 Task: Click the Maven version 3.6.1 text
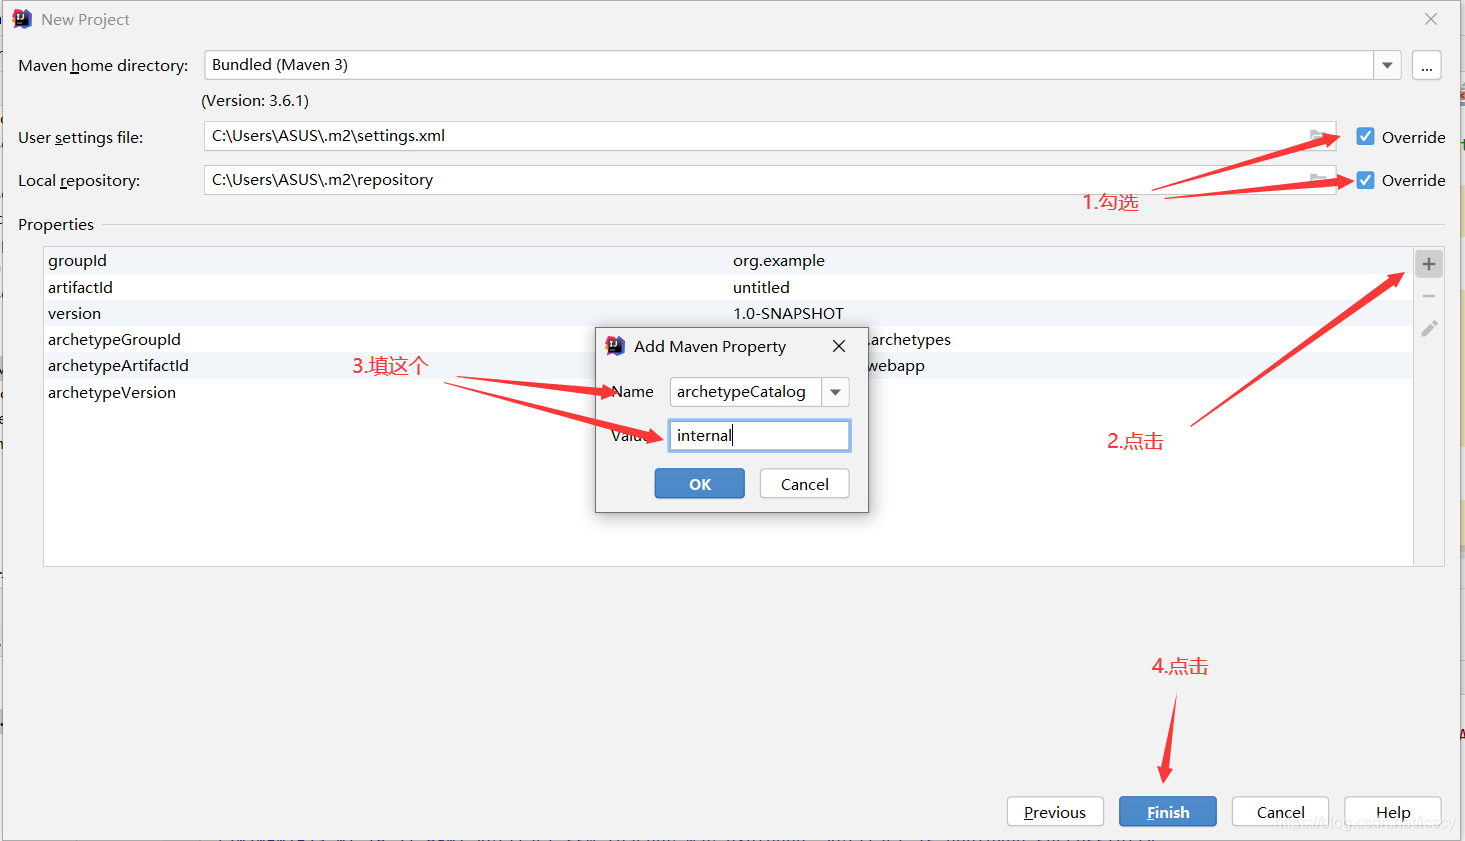pos(255,101)
